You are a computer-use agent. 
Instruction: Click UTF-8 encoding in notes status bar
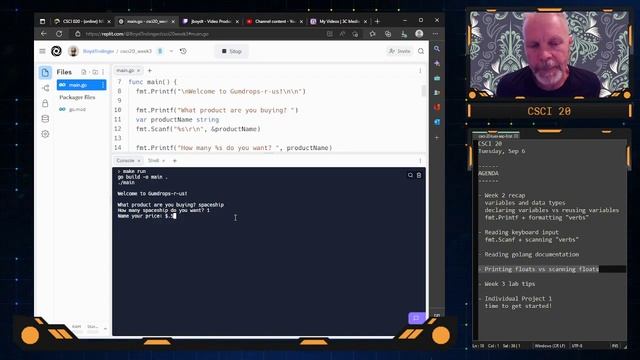point(577,346)
